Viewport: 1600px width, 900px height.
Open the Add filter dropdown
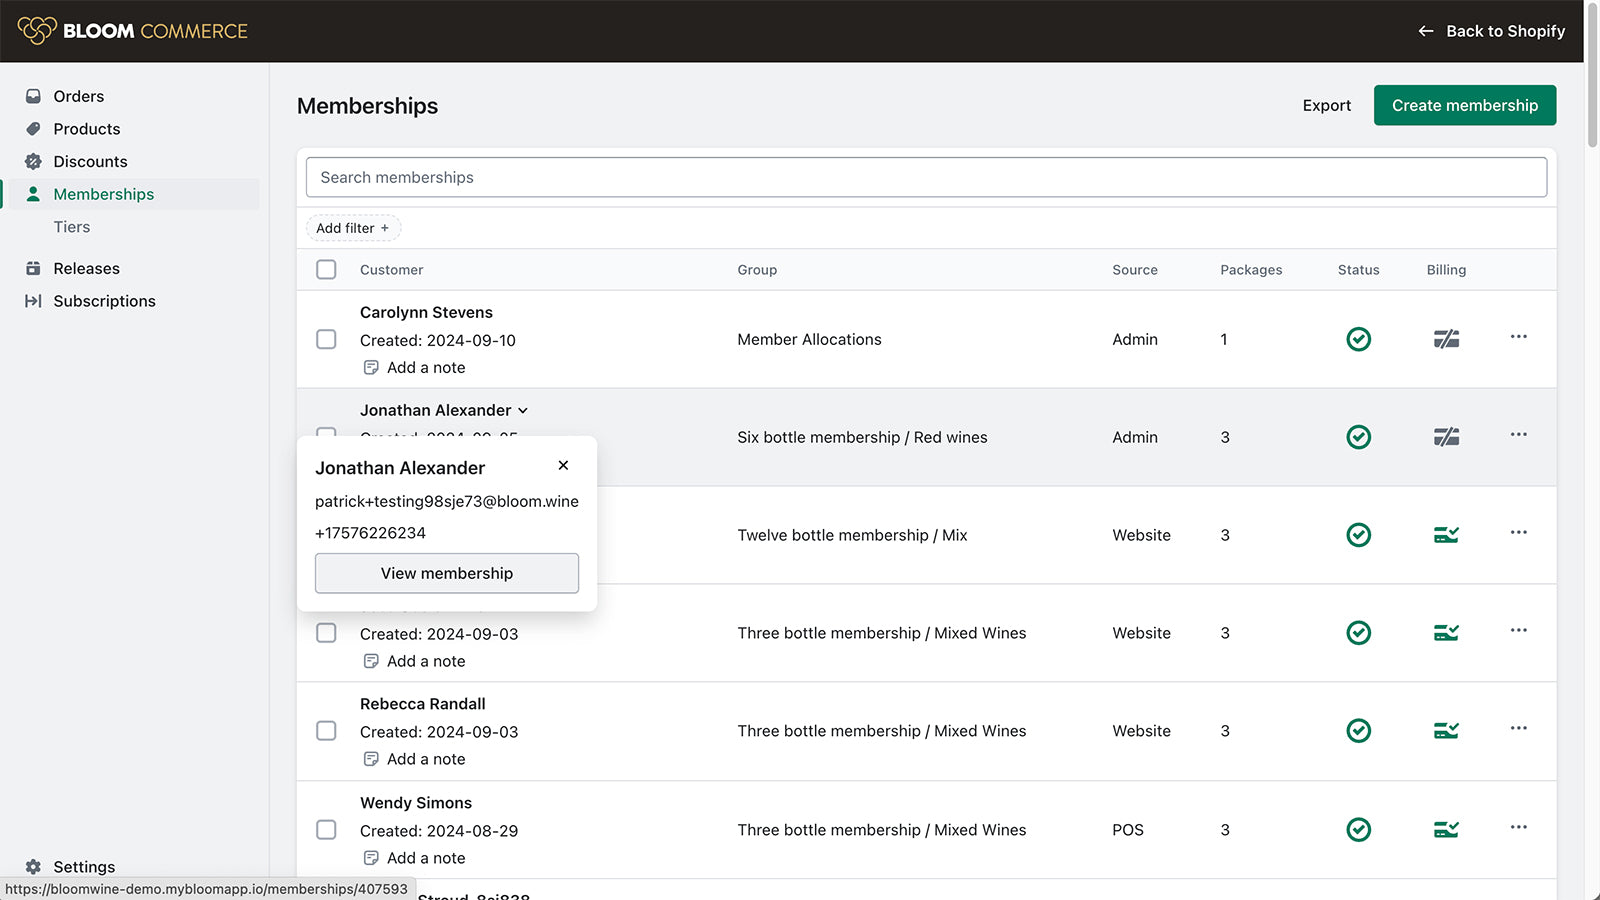tap(353, 228)
